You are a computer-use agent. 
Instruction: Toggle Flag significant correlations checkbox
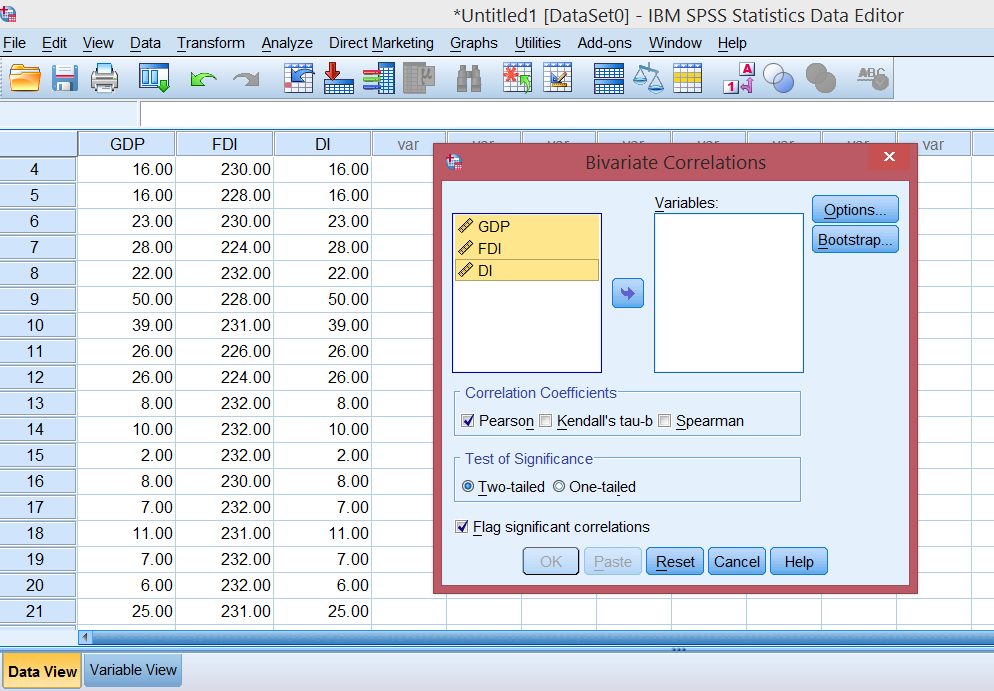(462, 527)
